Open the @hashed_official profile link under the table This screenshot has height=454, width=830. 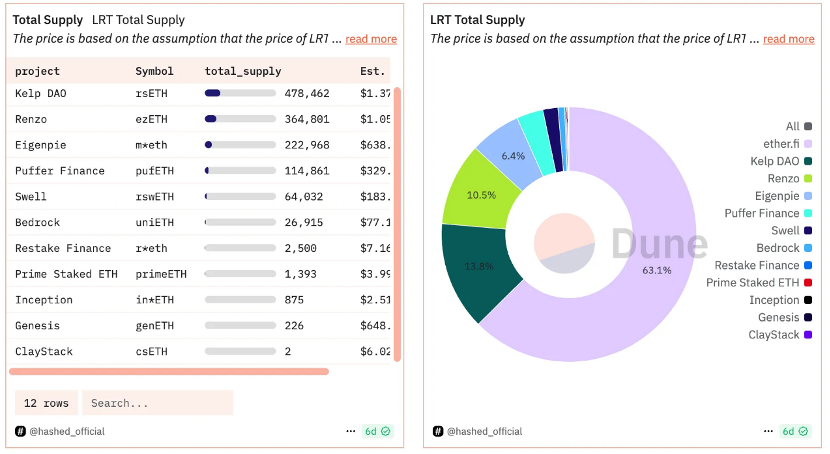tap(67, 431)
